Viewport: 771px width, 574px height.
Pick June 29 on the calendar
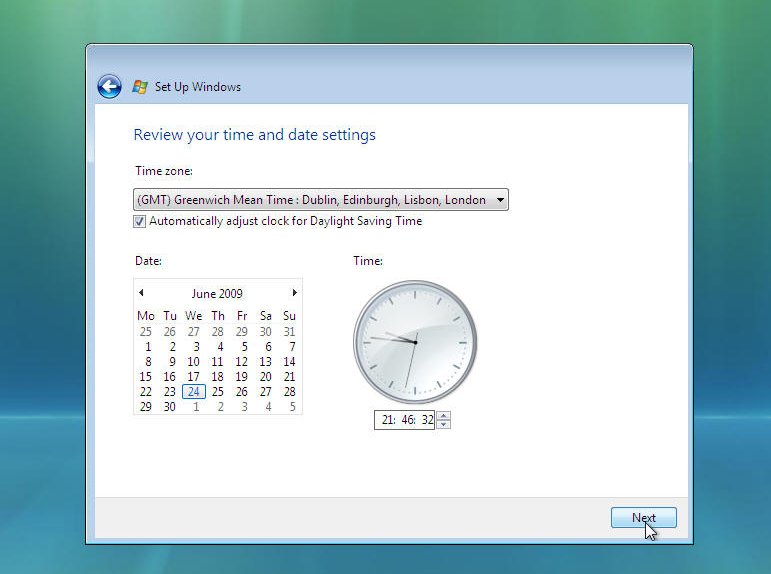click(146, 407)
